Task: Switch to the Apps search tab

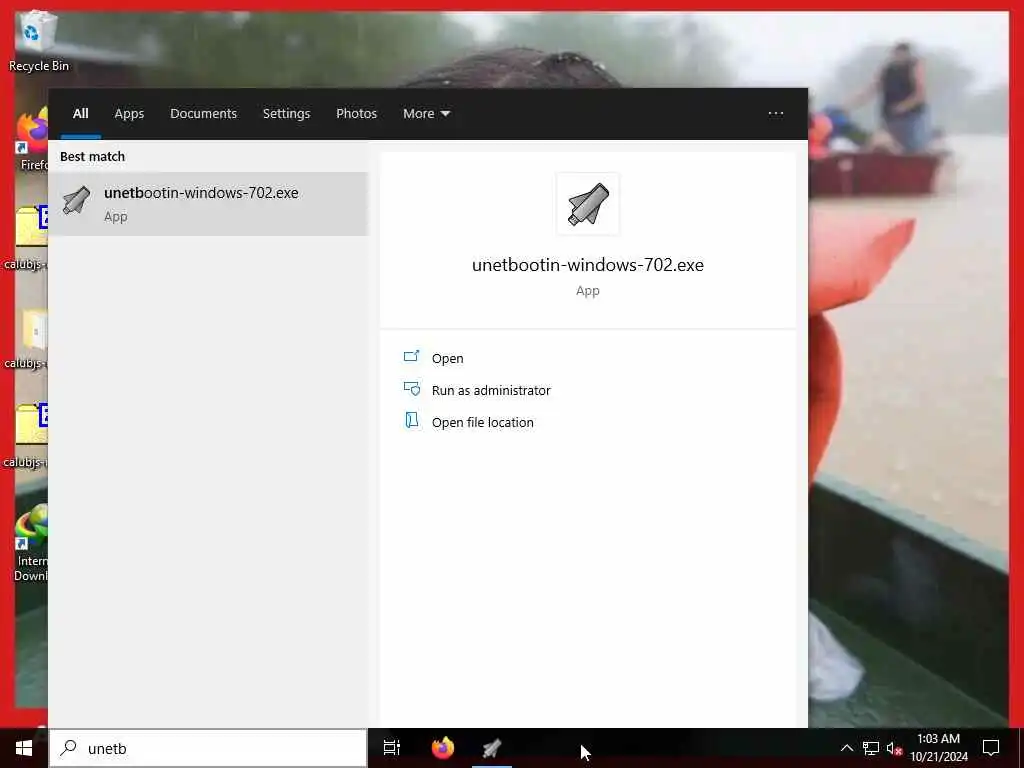Action: (129, 114)
